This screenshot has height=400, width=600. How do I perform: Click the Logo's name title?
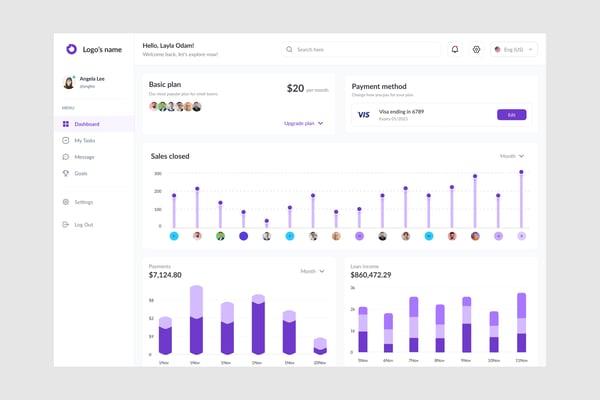tap(102, 49)
